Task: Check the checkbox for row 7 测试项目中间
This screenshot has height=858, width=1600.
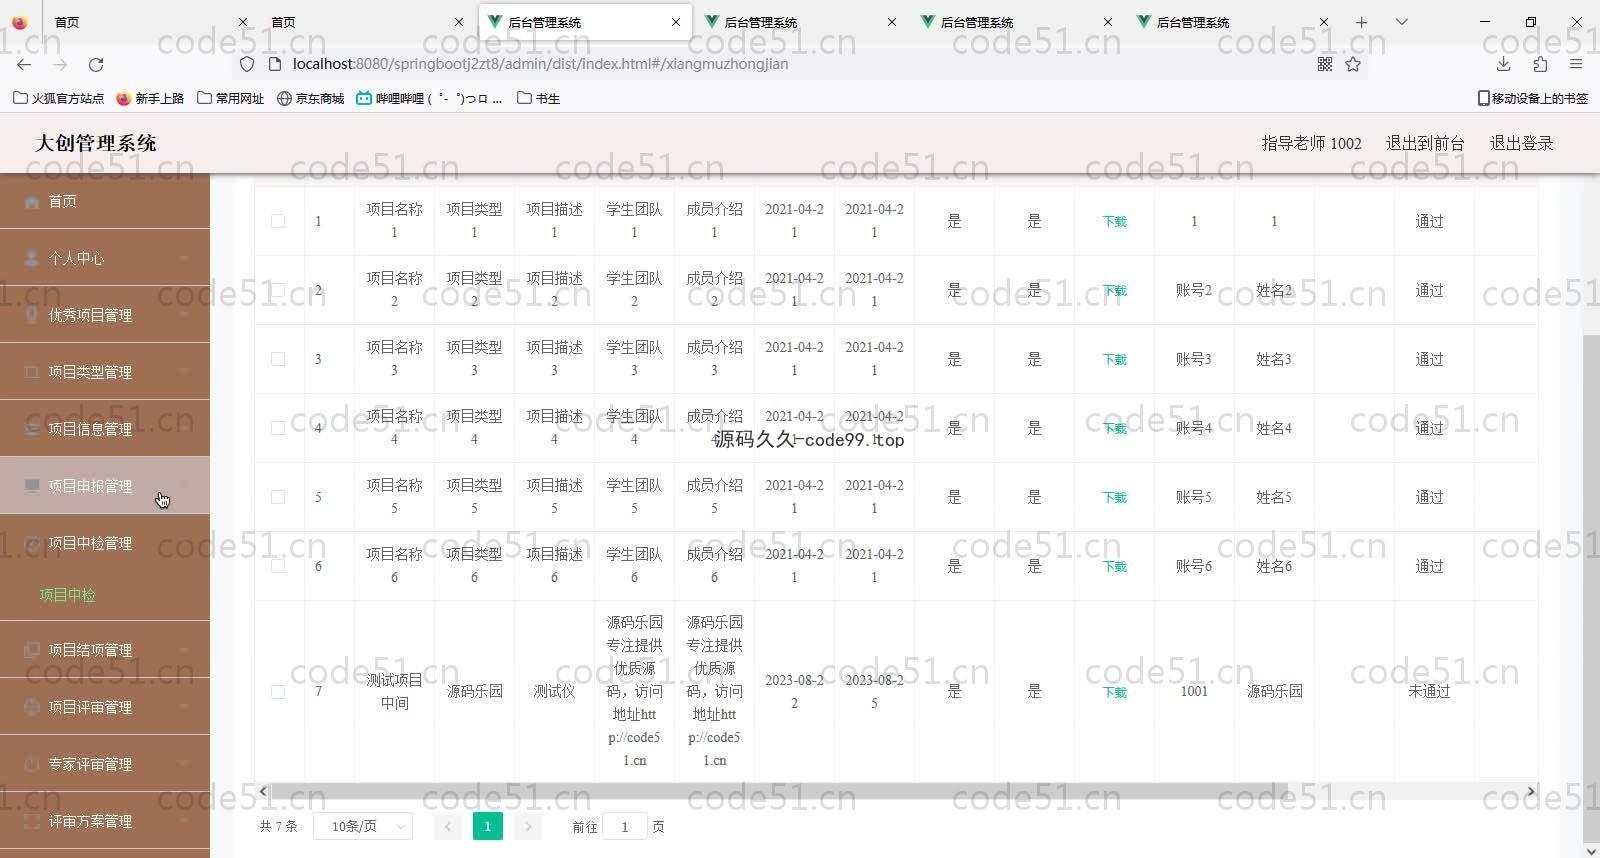Action: coord(278,691)
